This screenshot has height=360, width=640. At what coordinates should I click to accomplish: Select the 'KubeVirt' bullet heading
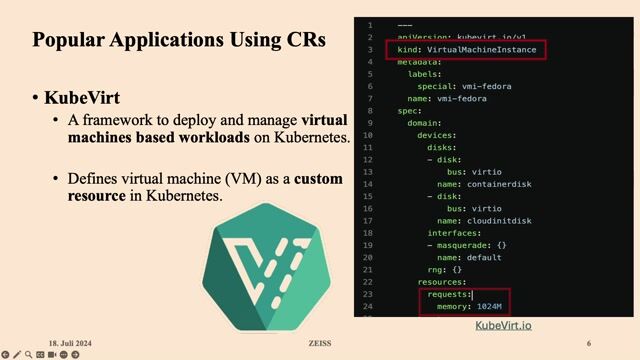[82, 98]
